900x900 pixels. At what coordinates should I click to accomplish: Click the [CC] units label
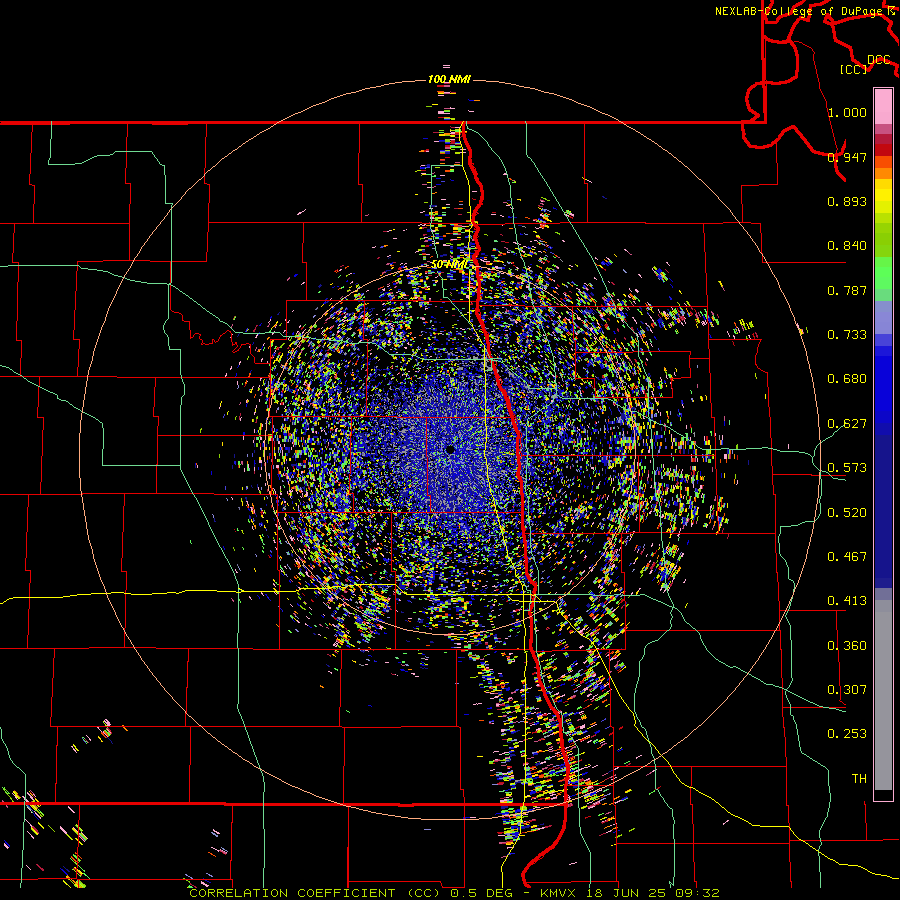click(x=853, y=69)
